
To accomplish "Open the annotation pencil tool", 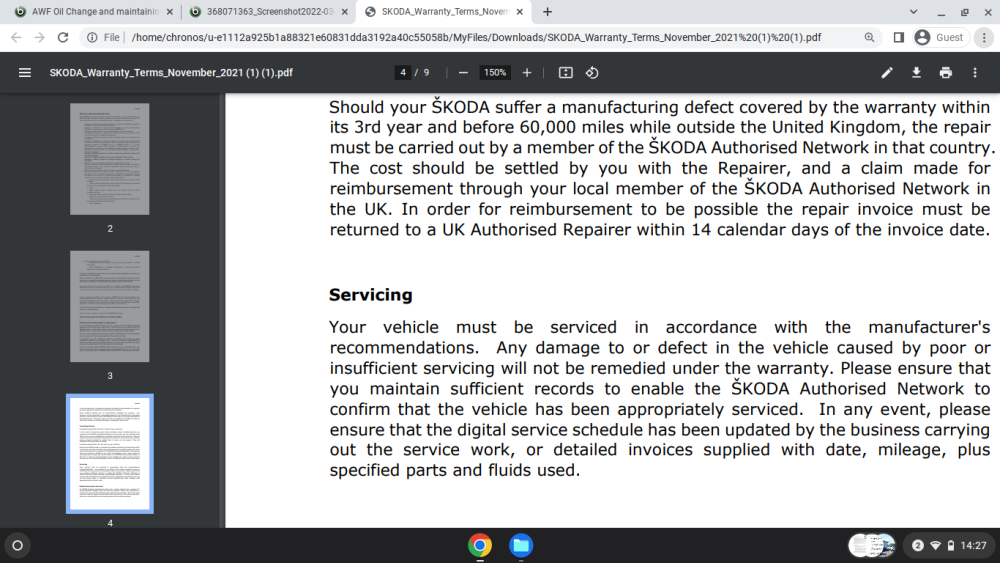I will pos(887,73).
